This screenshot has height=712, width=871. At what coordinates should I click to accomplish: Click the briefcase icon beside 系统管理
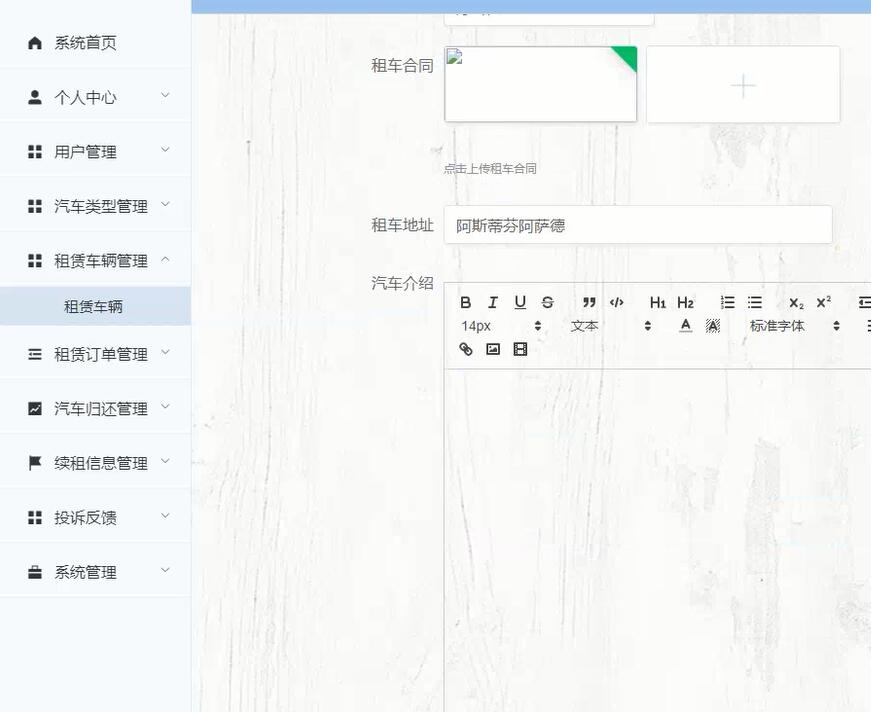tap(34, 571)
